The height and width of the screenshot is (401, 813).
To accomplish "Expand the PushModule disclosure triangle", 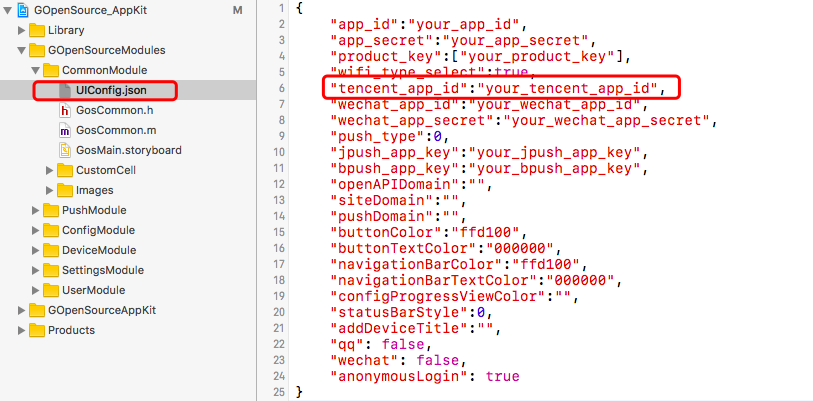I will (x=36, y=210).
